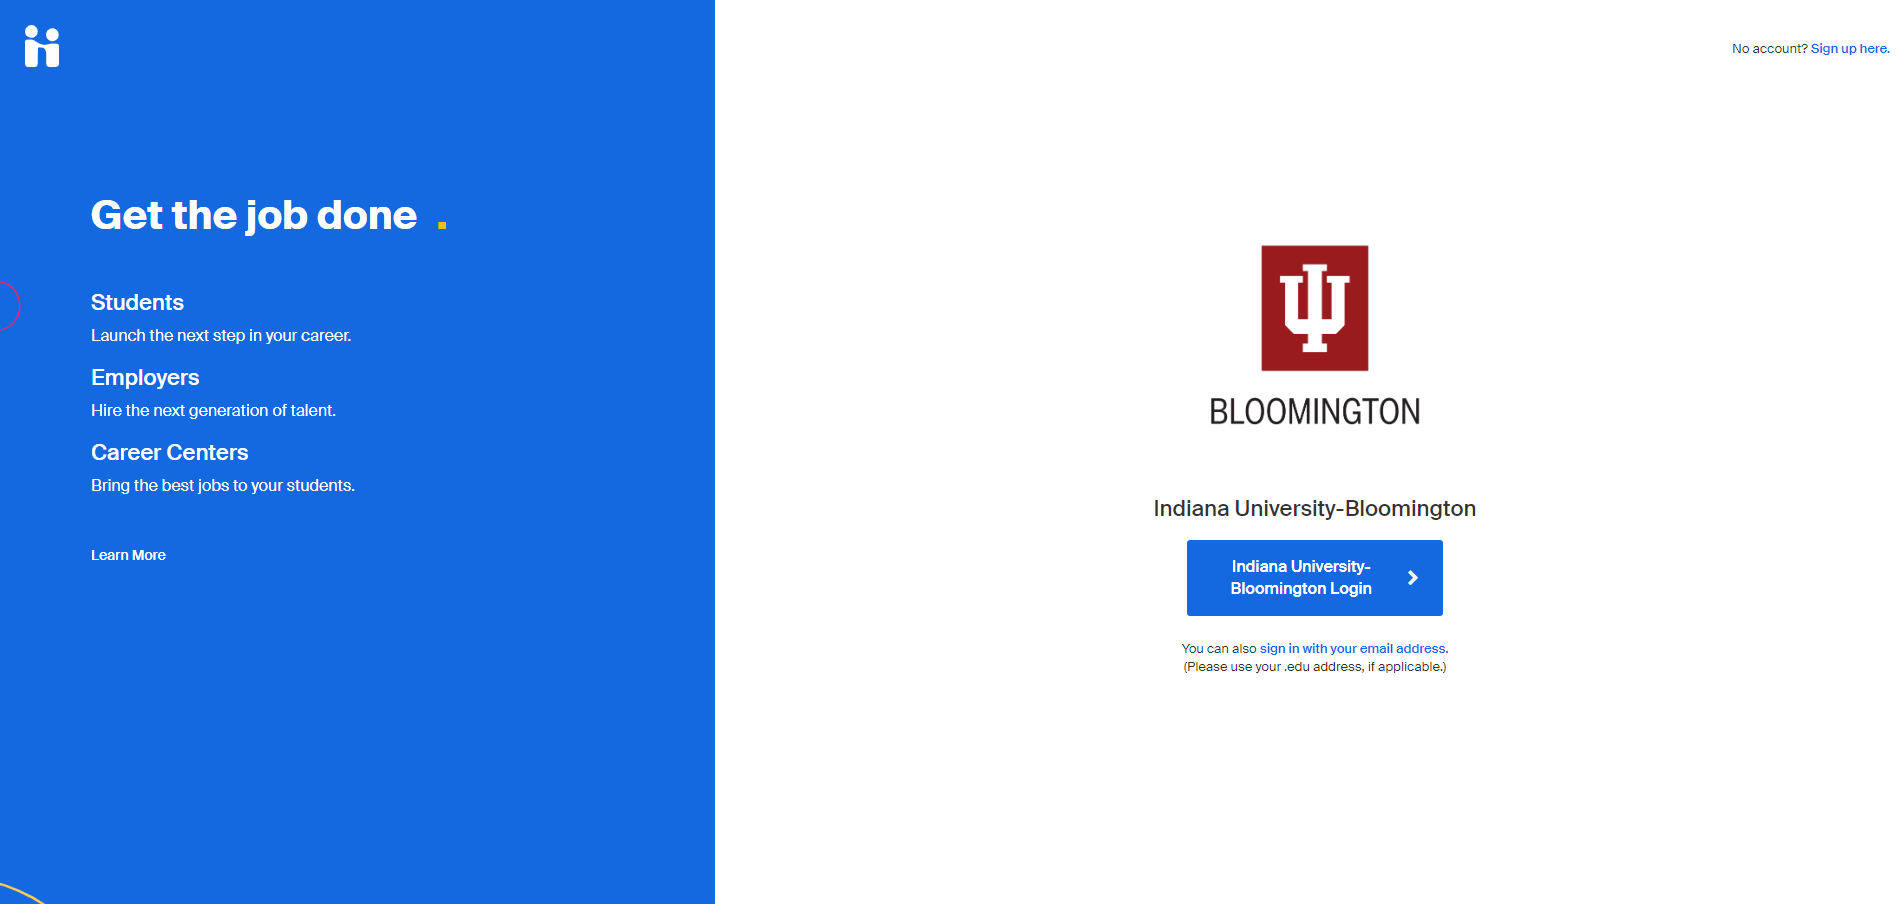Click the Indiana University trident logo
Viewport: 1904px width, 904px height.
1314,308
